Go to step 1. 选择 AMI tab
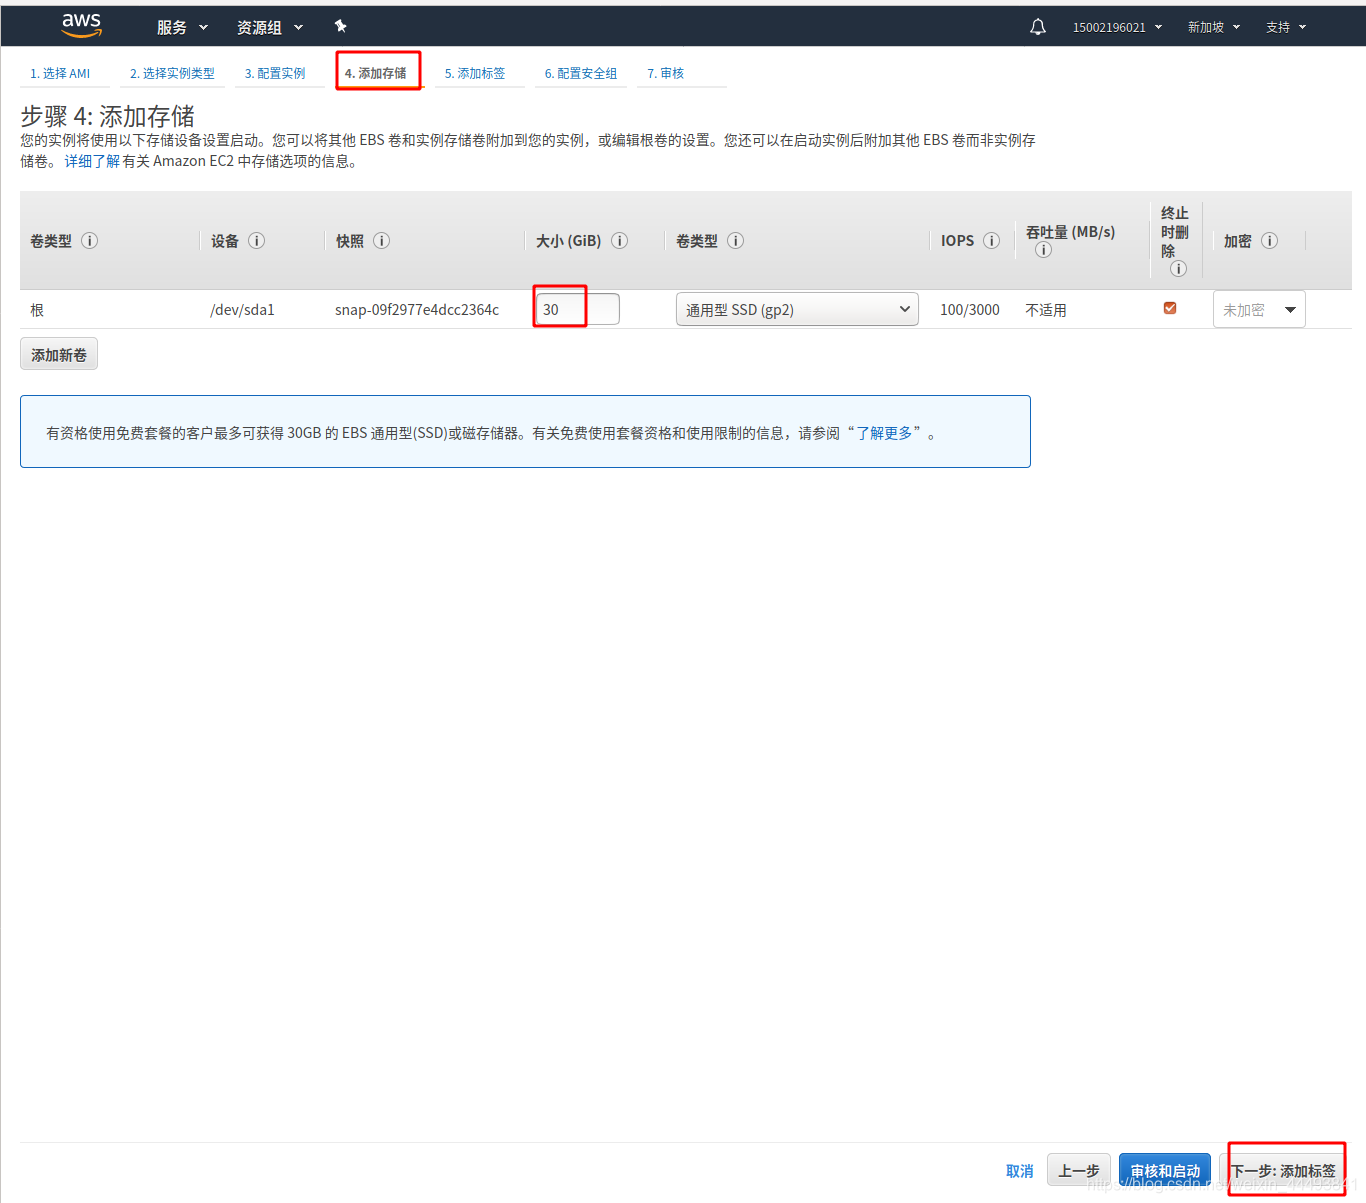1366x1203 pixels. (60, 74)
